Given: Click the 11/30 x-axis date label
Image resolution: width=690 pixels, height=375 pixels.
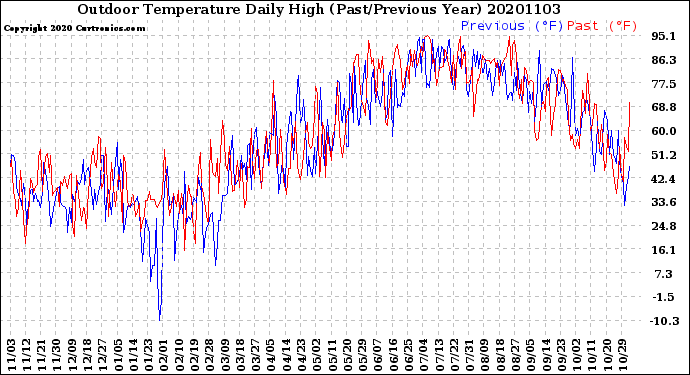Looking at the screenshot, I should tap(57, 355).
